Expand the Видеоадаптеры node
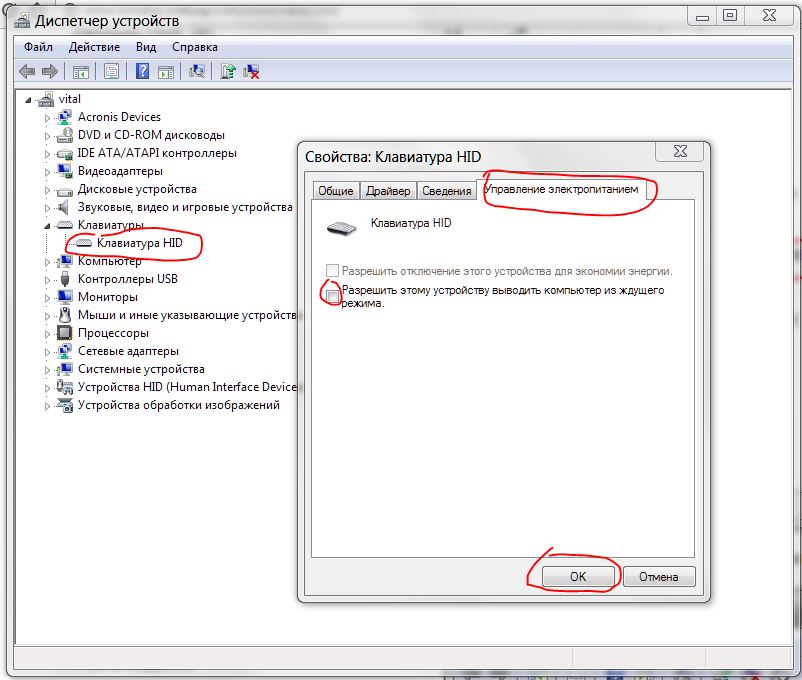This screenshot has height=680, width=802. (47, 172)
